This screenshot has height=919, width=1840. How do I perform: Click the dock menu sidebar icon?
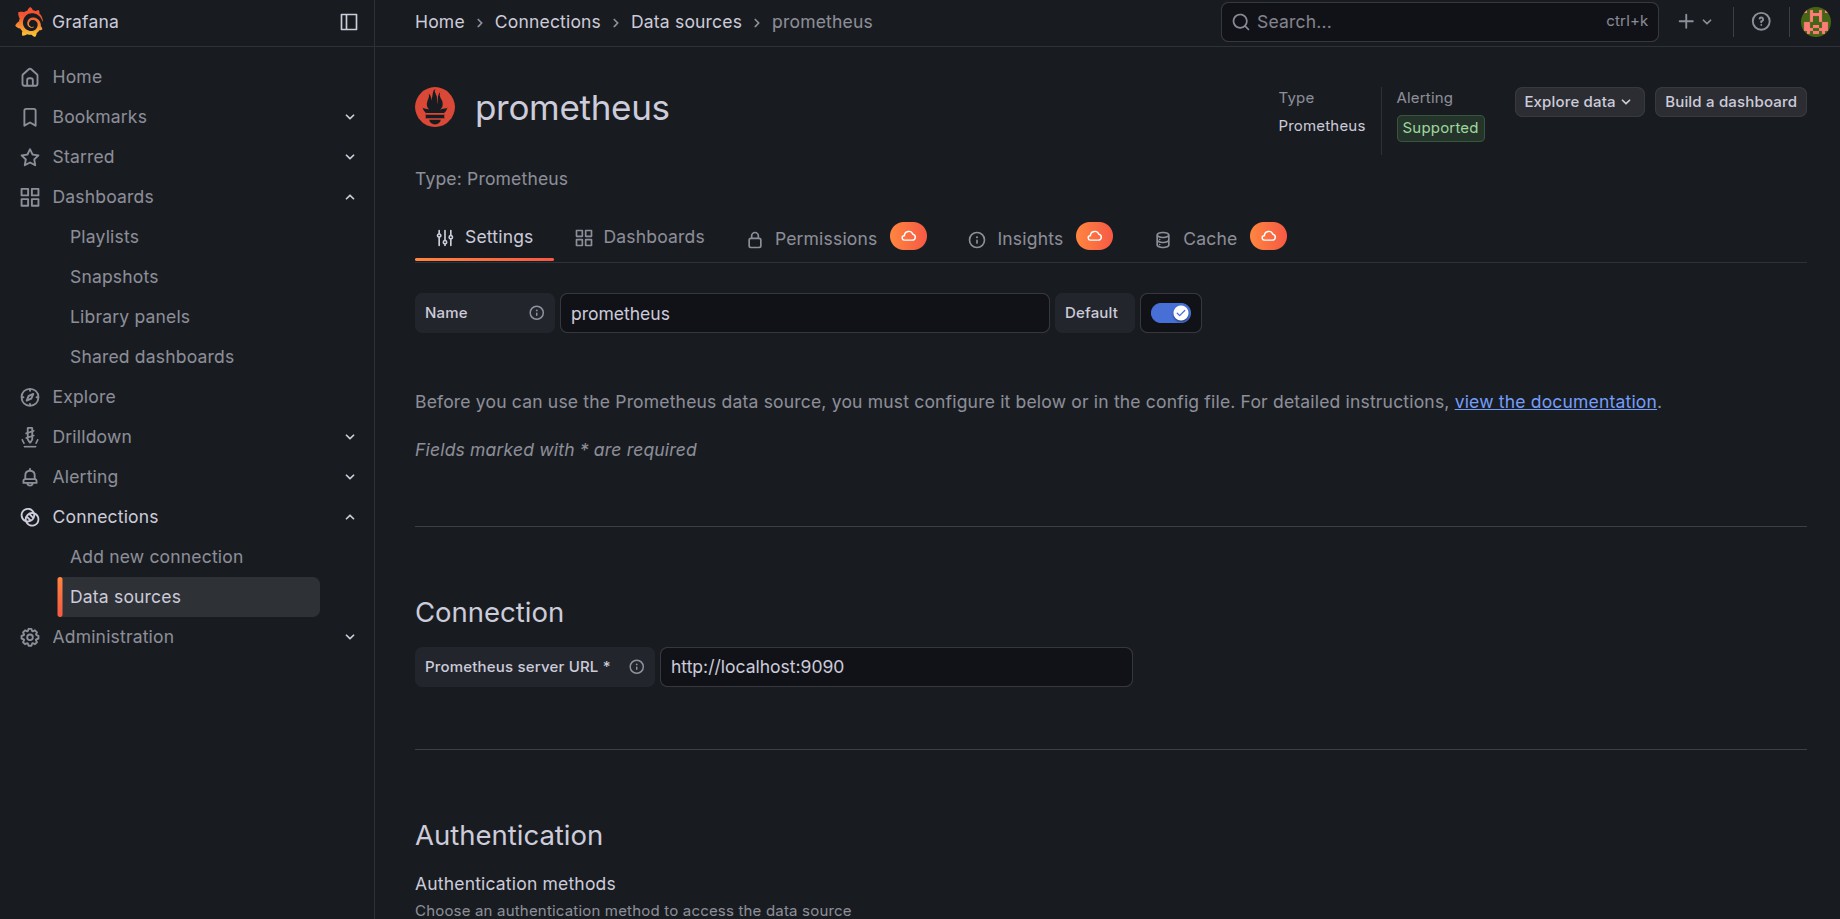point(349,22)
